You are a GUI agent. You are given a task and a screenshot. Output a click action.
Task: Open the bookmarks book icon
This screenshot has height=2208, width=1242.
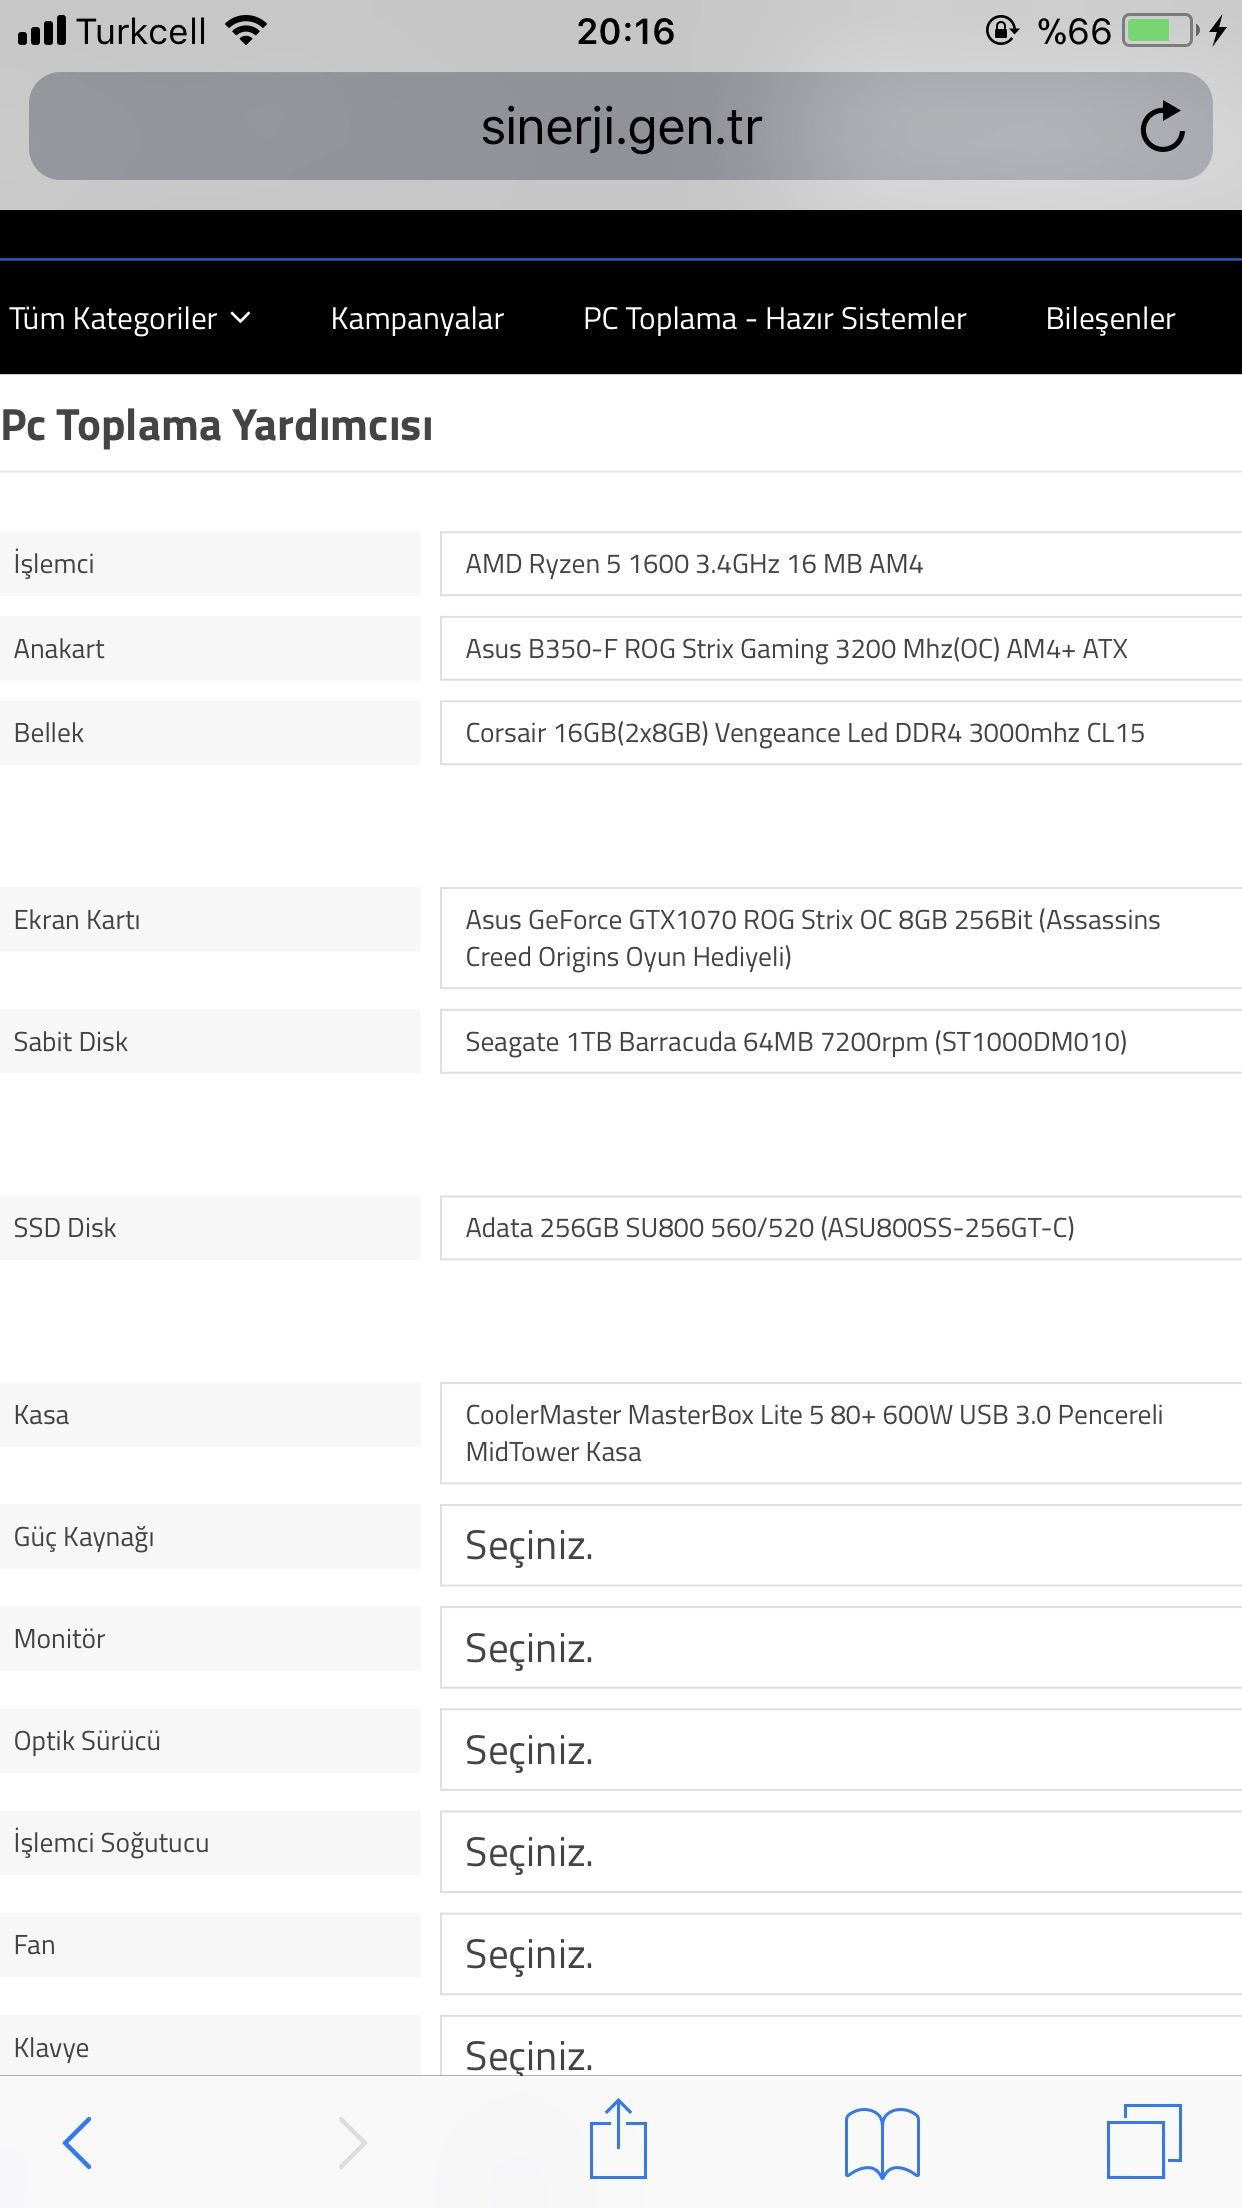tap(882, 2142)
